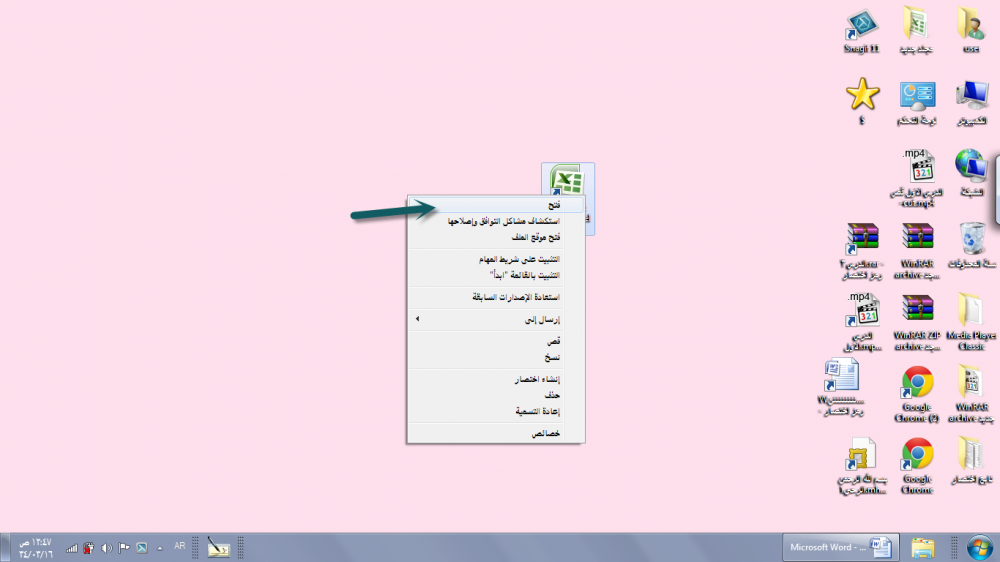The image size is (1000, 562).
Task: Open the Control Panel (لوحة التحكم) desktop icon
Action: tap(917, 97)
